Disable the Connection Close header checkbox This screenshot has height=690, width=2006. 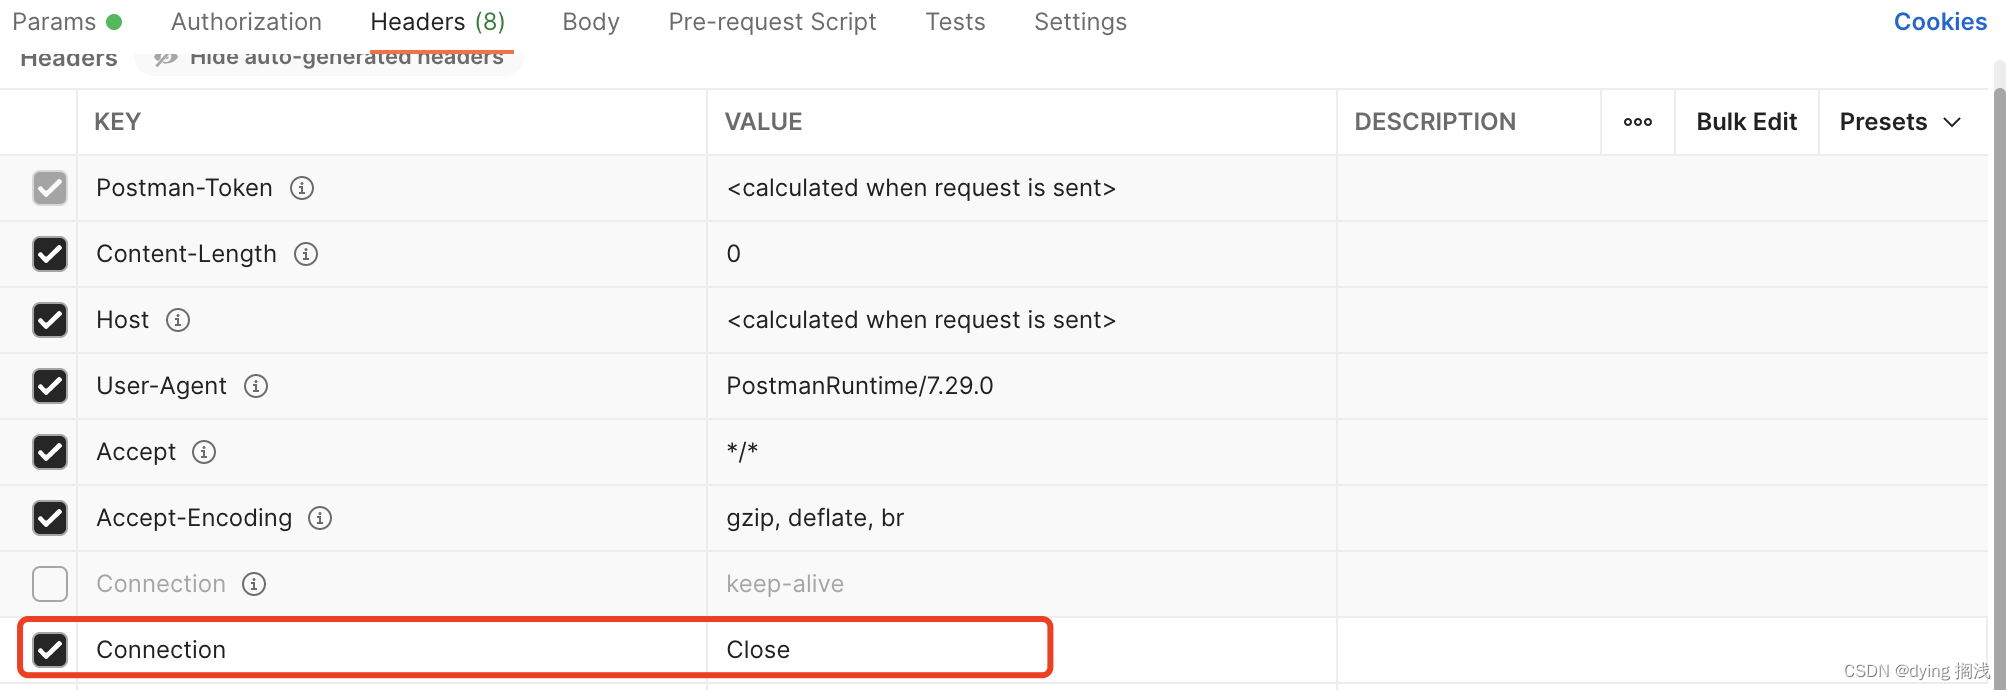tap(50, 650)
